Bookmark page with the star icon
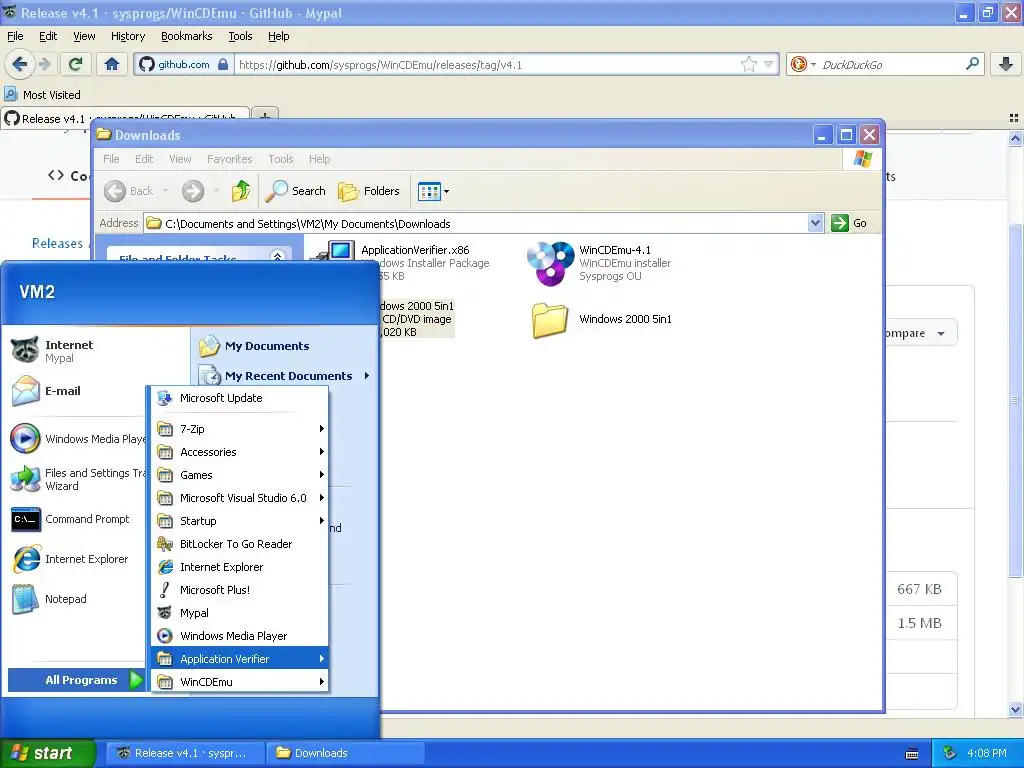This screenshot has height=768, width=1024. pos(748,64)
